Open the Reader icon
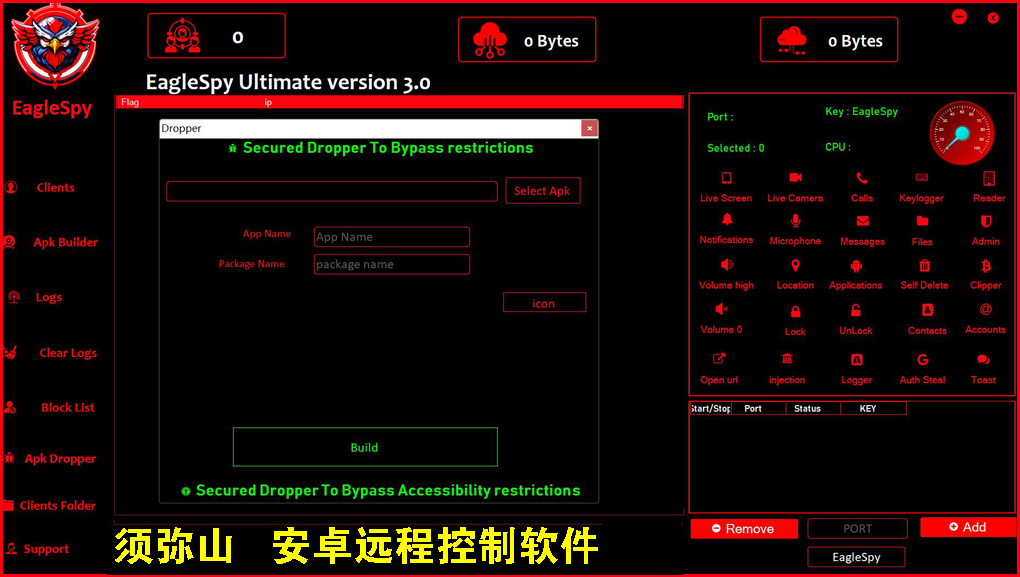Screen dimensions: 1020x577 pos(989,178)
